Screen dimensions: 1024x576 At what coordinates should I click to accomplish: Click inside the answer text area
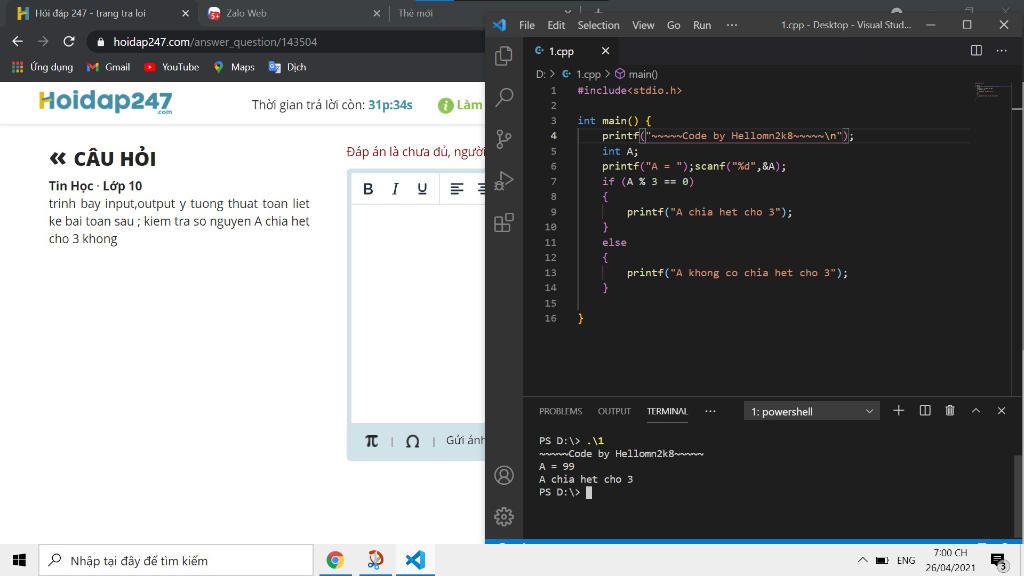click(x=418, y=313)
